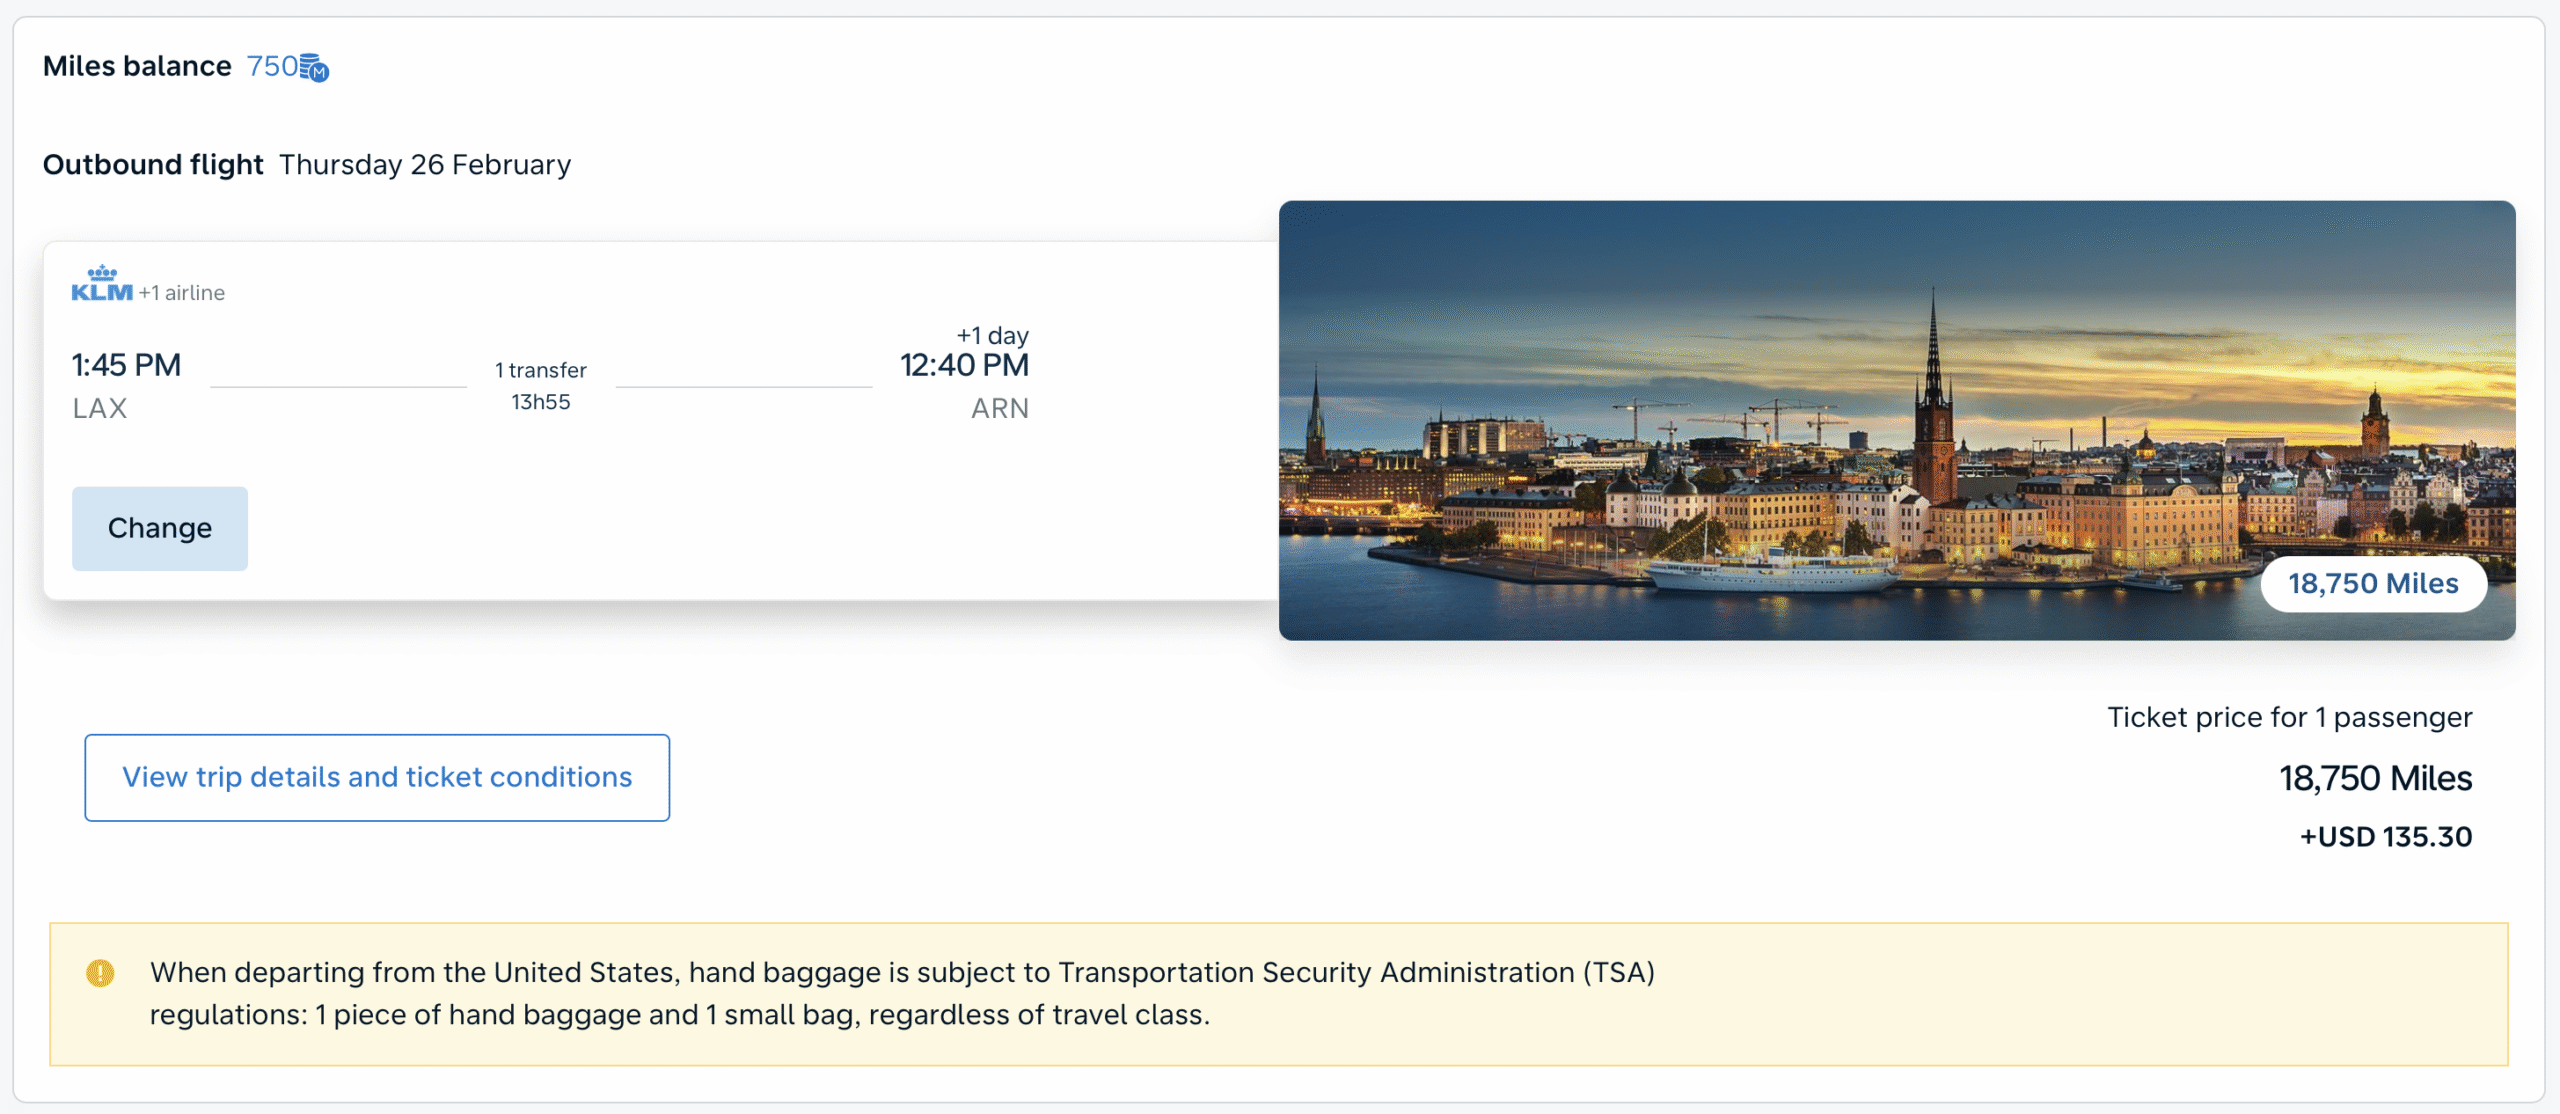The width and height of the screenshot is (2560, 1114).
Task: Click the 18,750 Miles badge on photo
Action: 2373,584
